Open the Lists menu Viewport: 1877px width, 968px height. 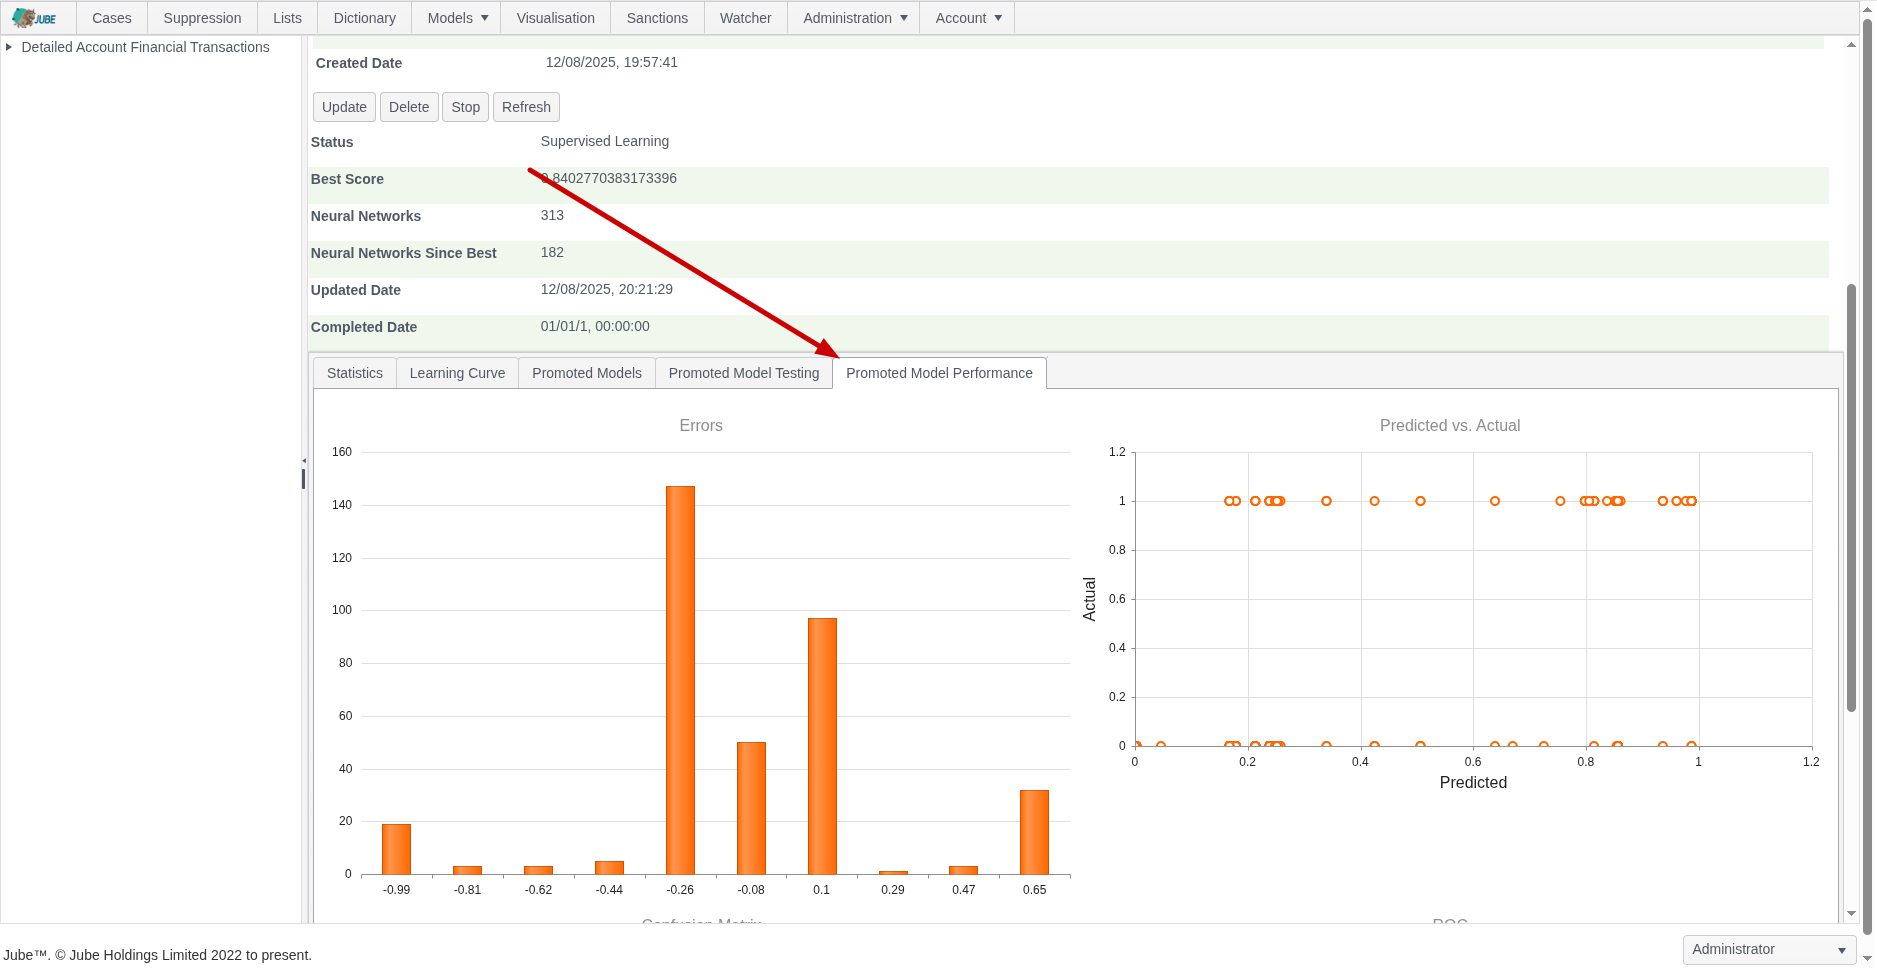287,18
